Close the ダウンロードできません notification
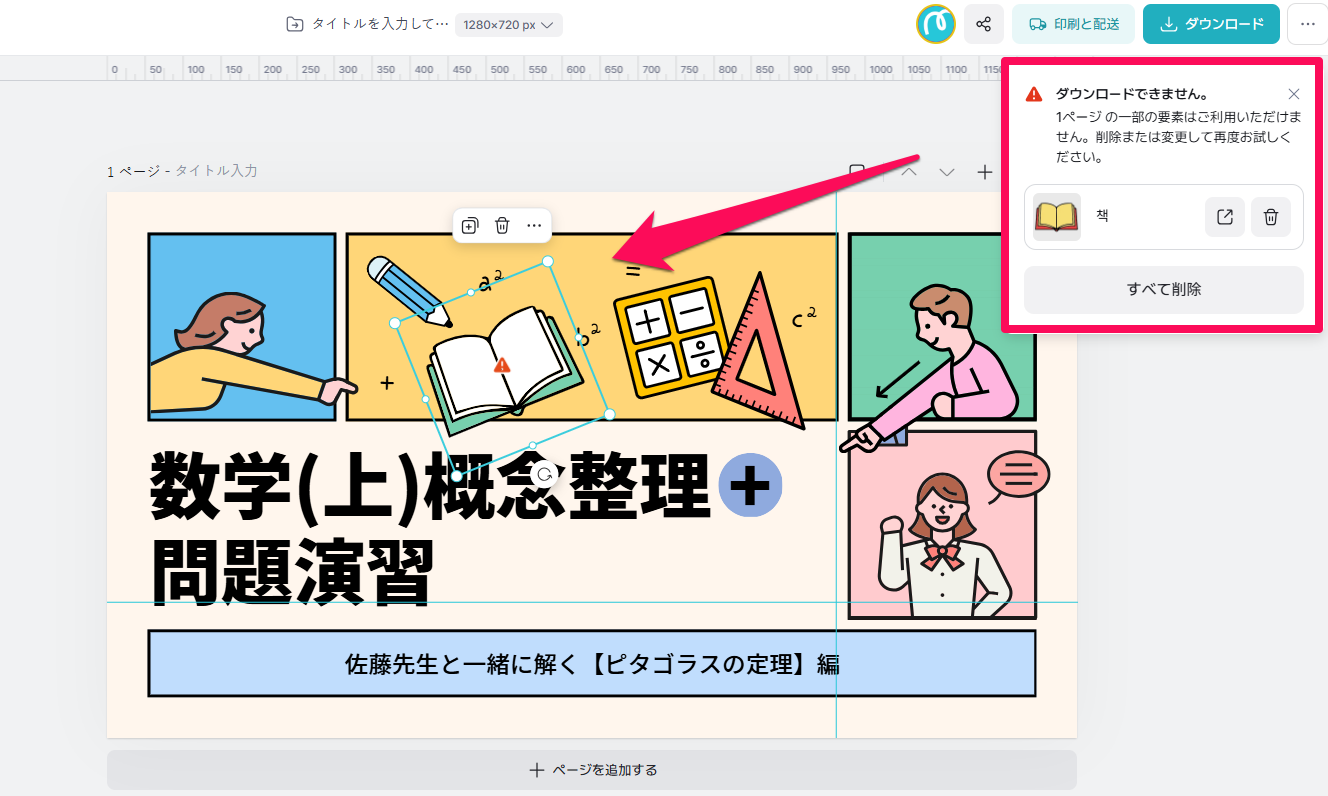 point(1294,94)
